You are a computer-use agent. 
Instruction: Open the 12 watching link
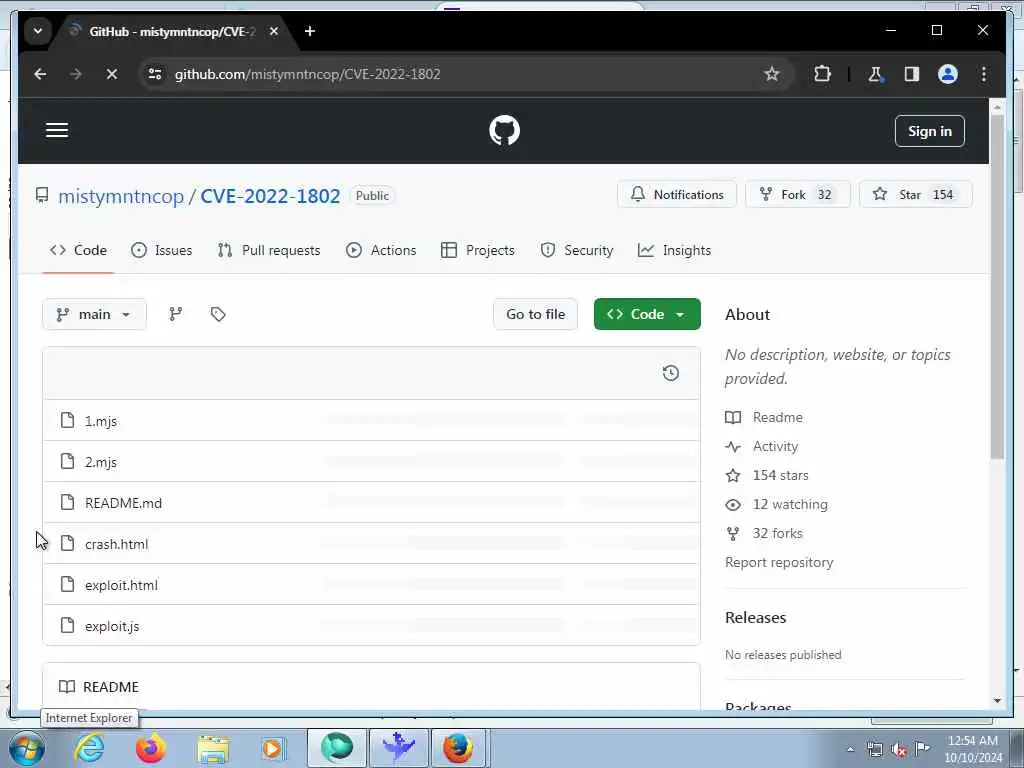(776, 504)
